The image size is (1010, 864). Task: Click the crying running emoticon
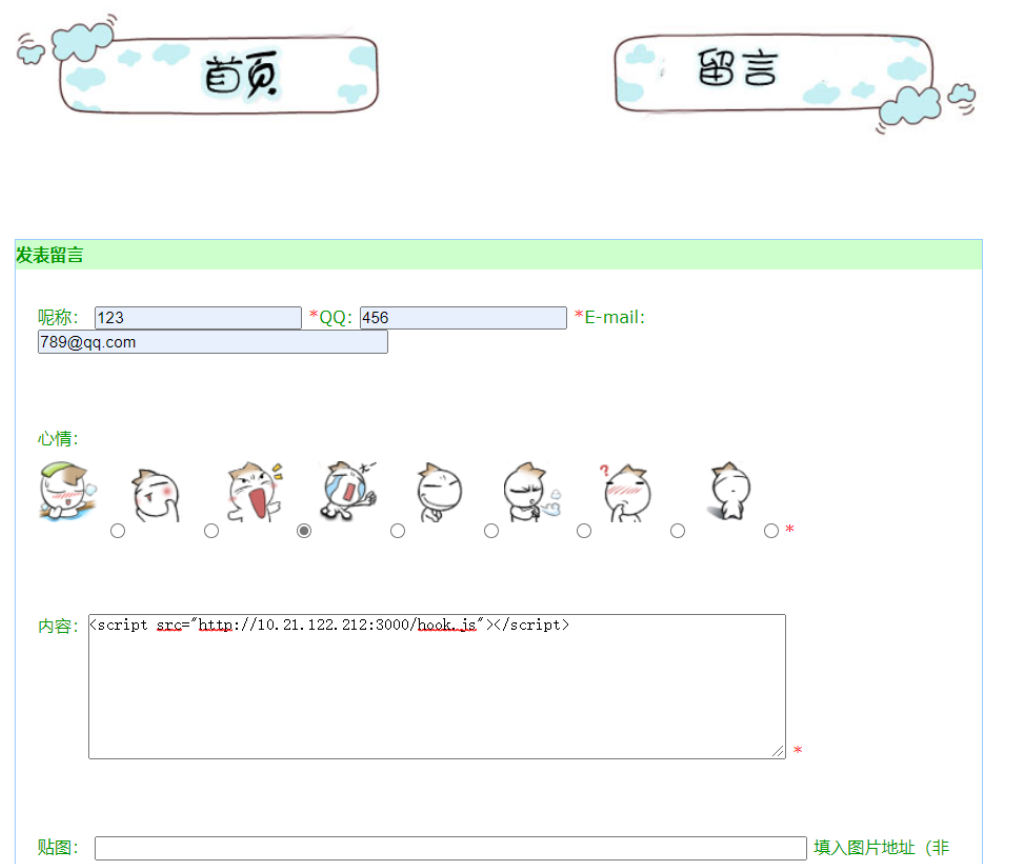[x=349, y=490]
